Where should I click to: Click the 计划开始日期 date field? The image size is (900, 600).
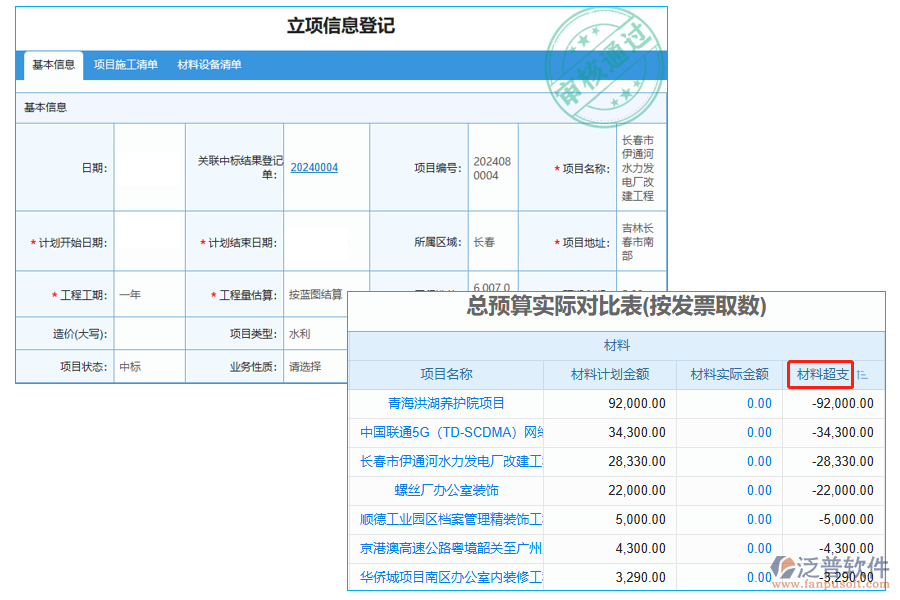click(x=149, y=243)
